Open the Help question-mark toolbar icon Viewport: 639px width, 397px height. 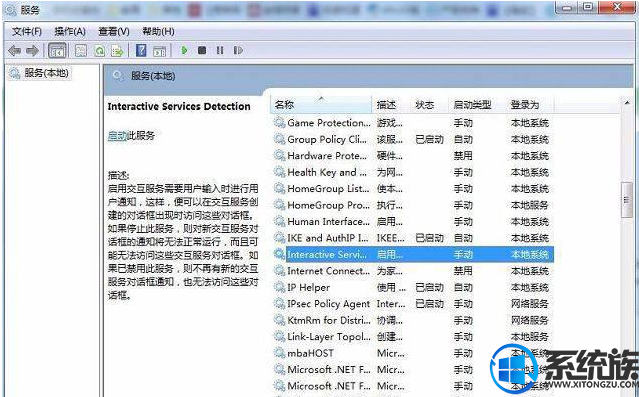(x=141, y=51)
